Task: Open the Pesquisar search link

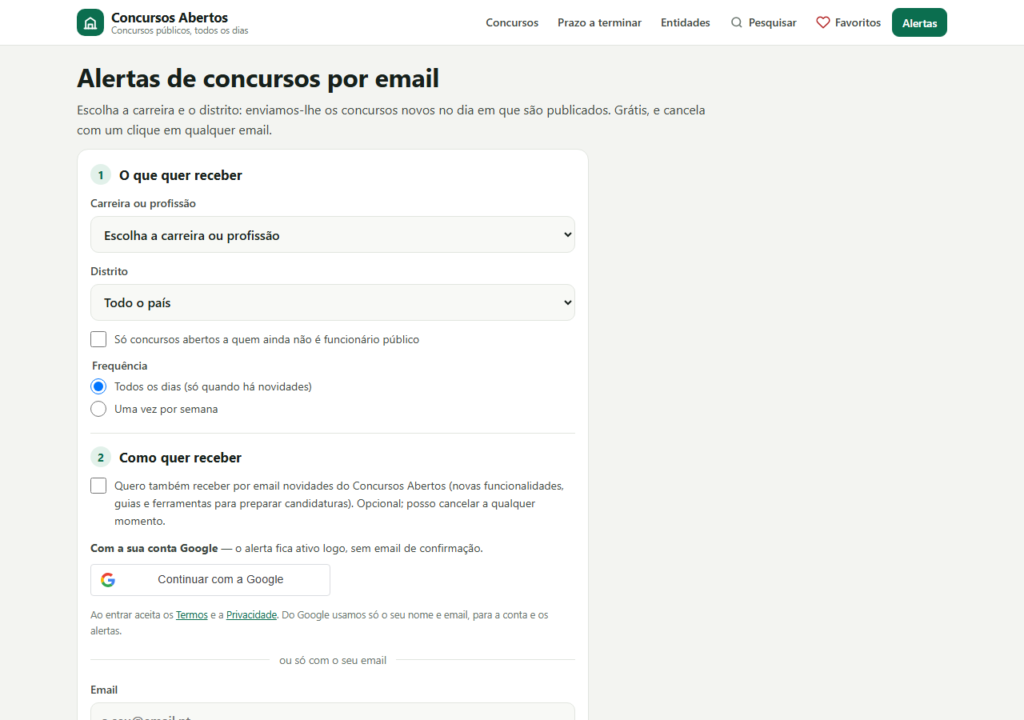Action: coord(763,23)
